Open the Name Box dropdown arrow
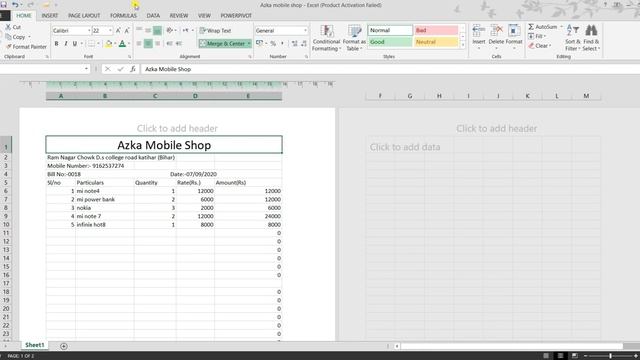The image size is (640, 360). [x=86, y=69]
